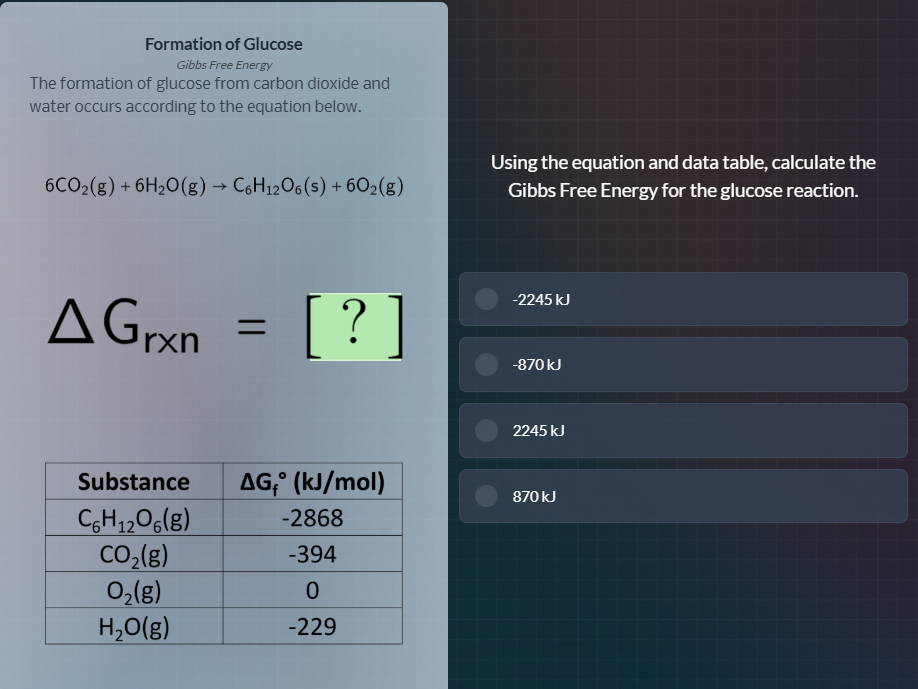918x689 pixels.
Task: Click the 870 kJ answer row
Action: 683,496
